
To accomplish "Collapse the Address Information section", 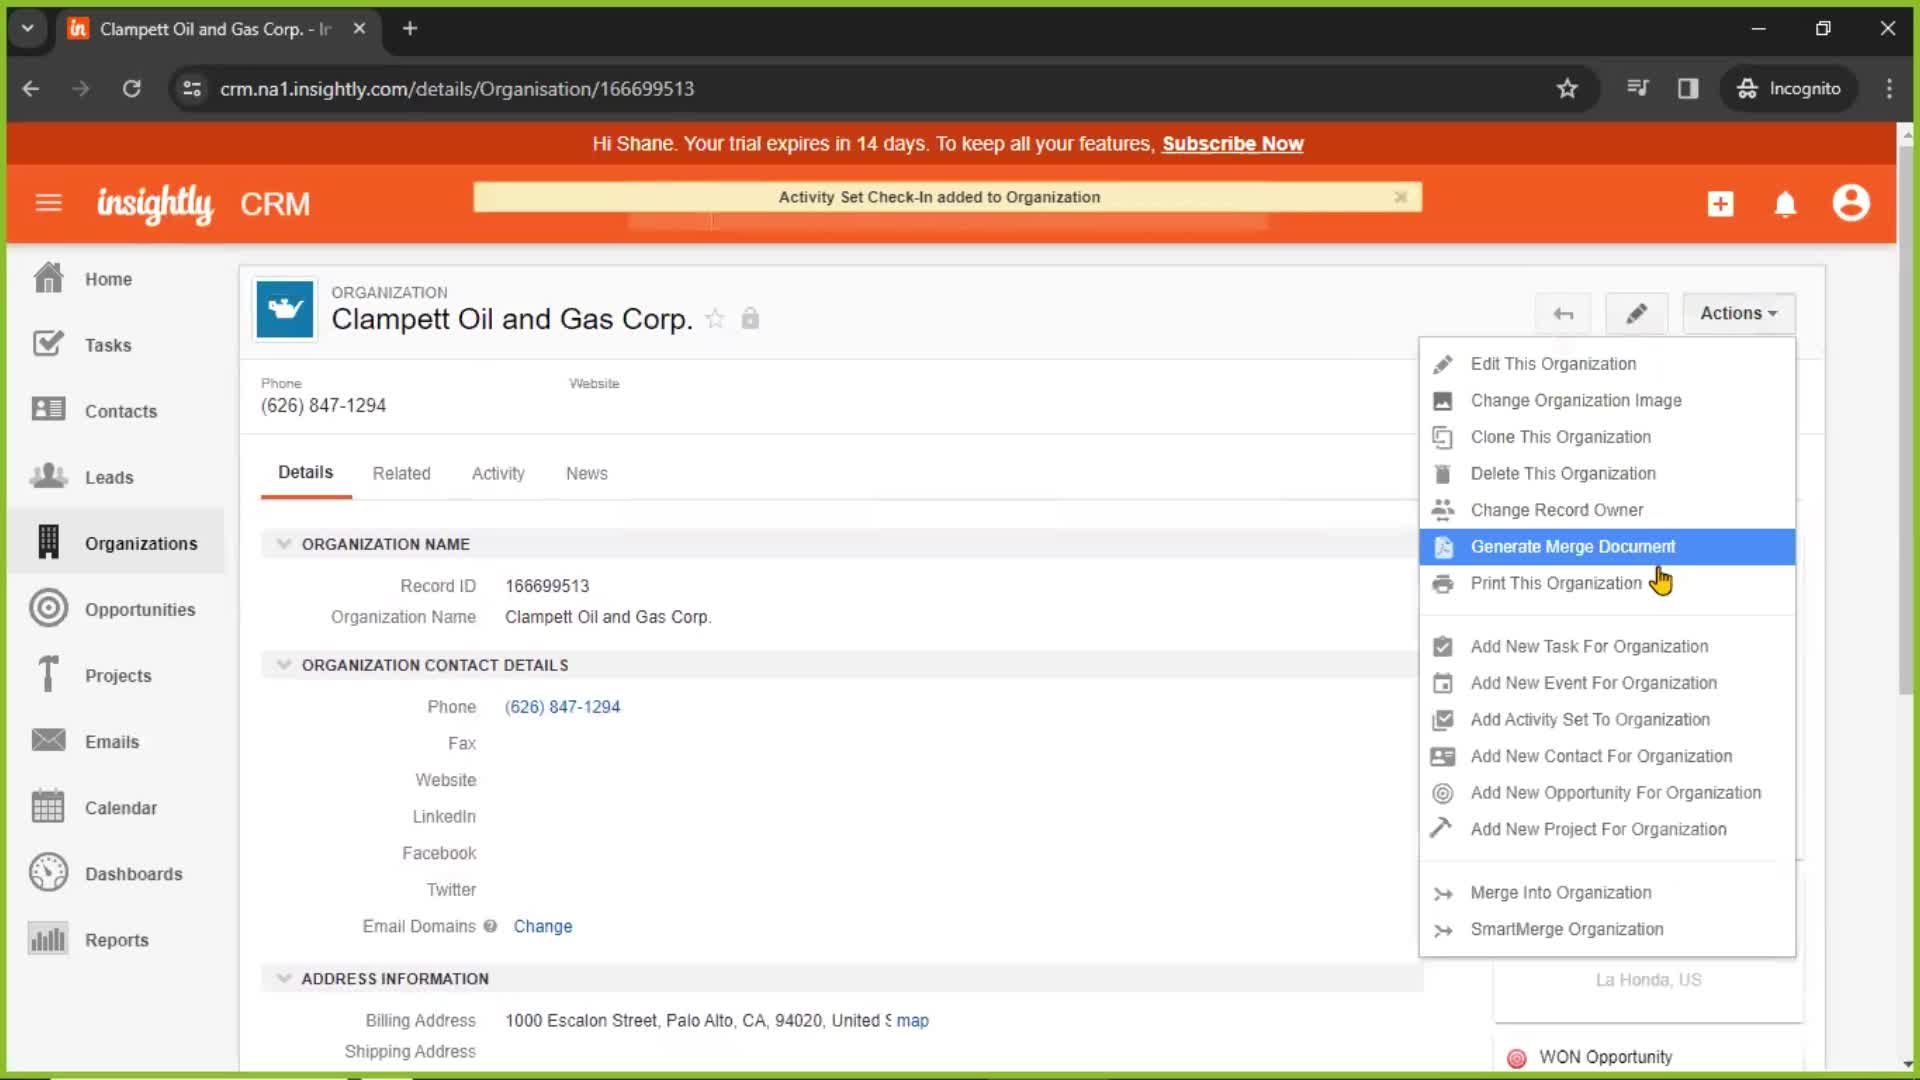I will [x=284, y=978].
